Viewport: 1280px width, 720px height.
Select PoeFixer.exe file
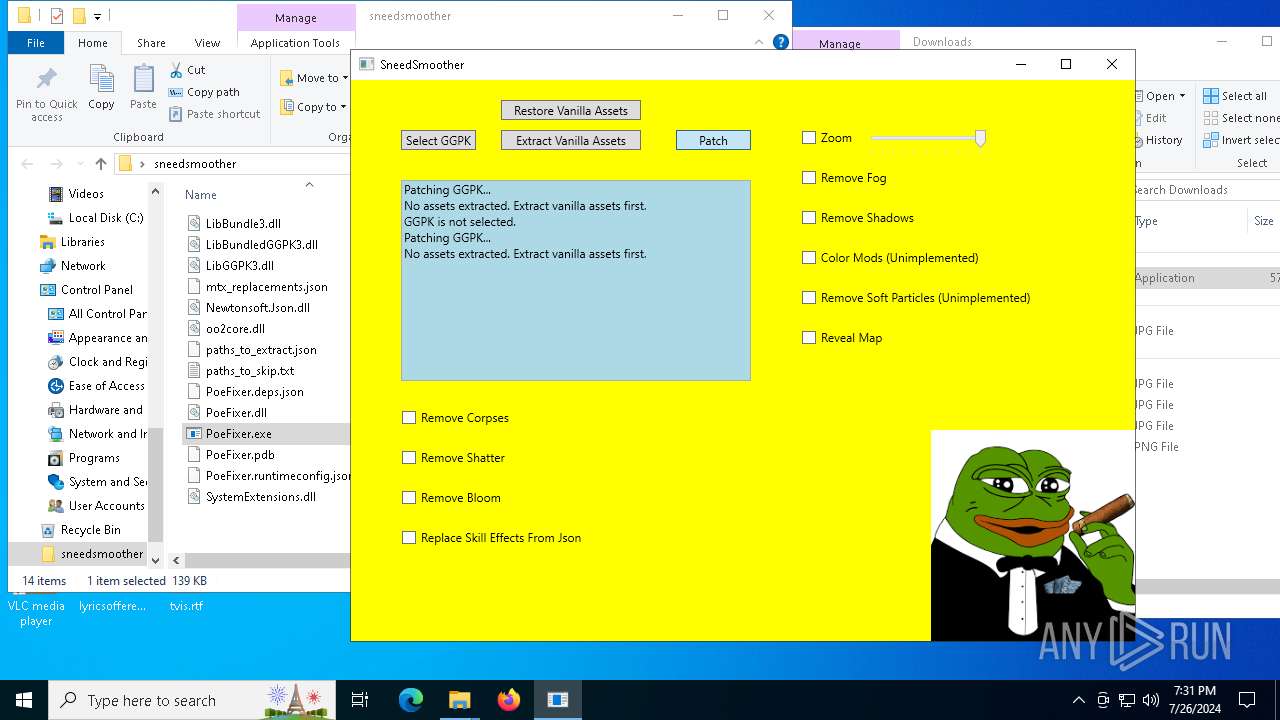tap(238, 434)
